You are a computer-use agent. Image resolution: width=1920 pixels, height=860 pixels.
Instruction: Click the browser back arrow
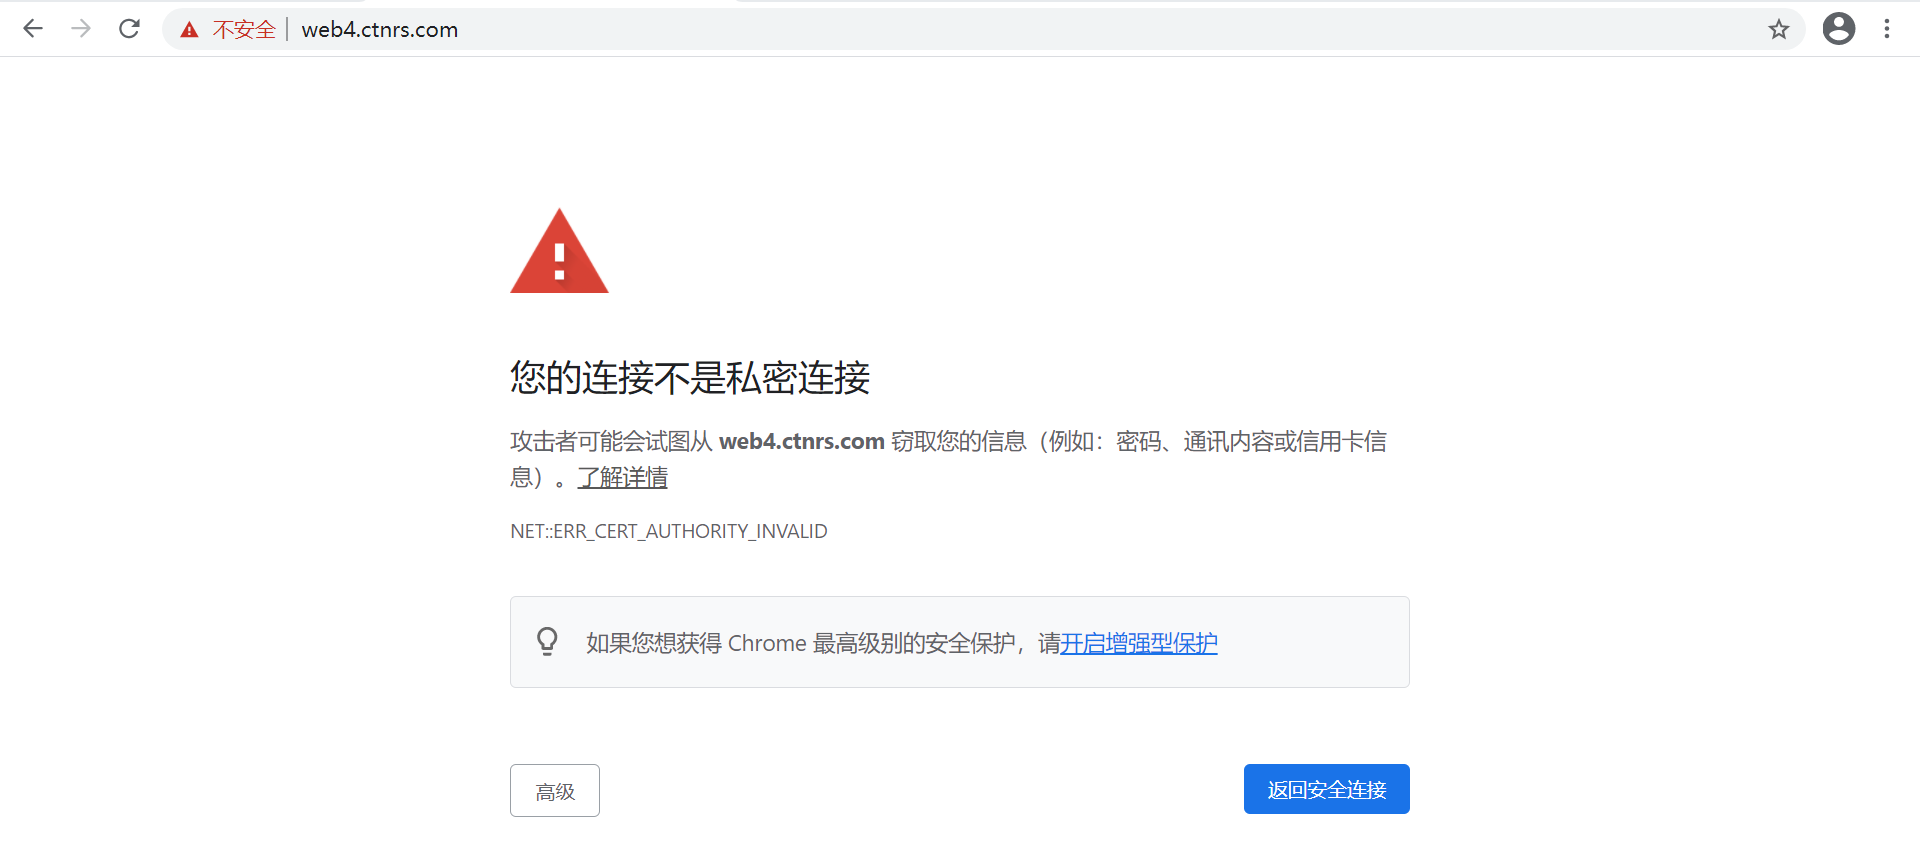[x=33, y=29]
